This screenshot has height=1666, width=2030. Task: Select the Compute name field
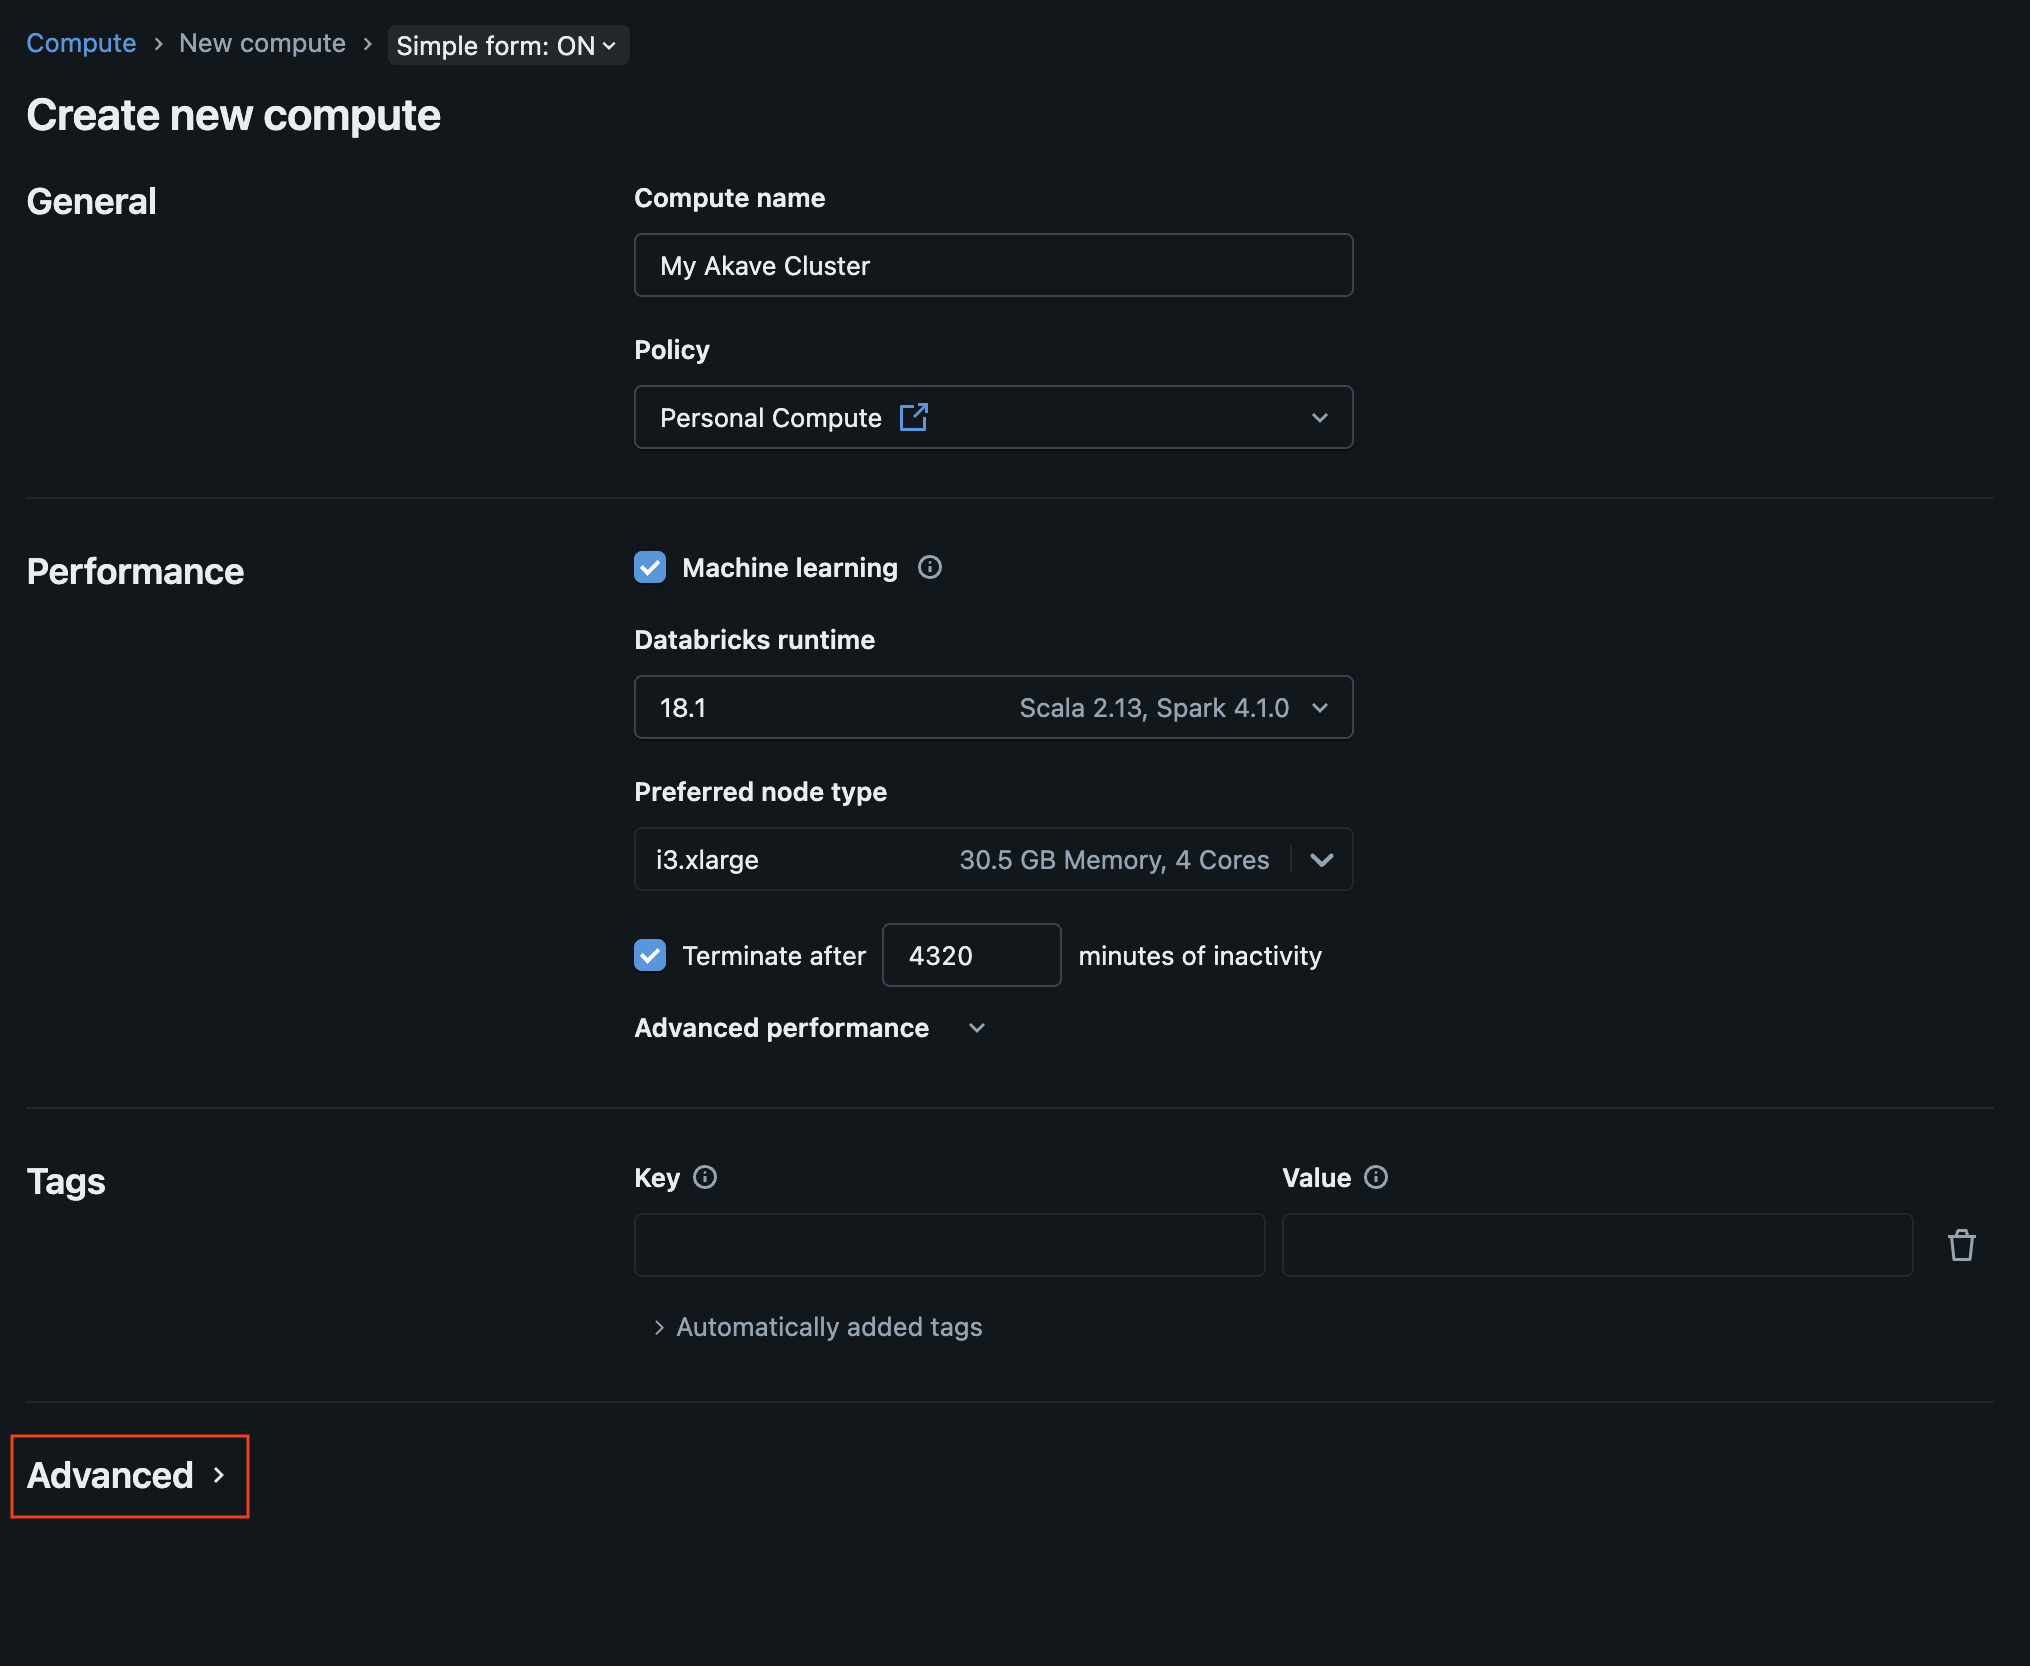[993, 265]
